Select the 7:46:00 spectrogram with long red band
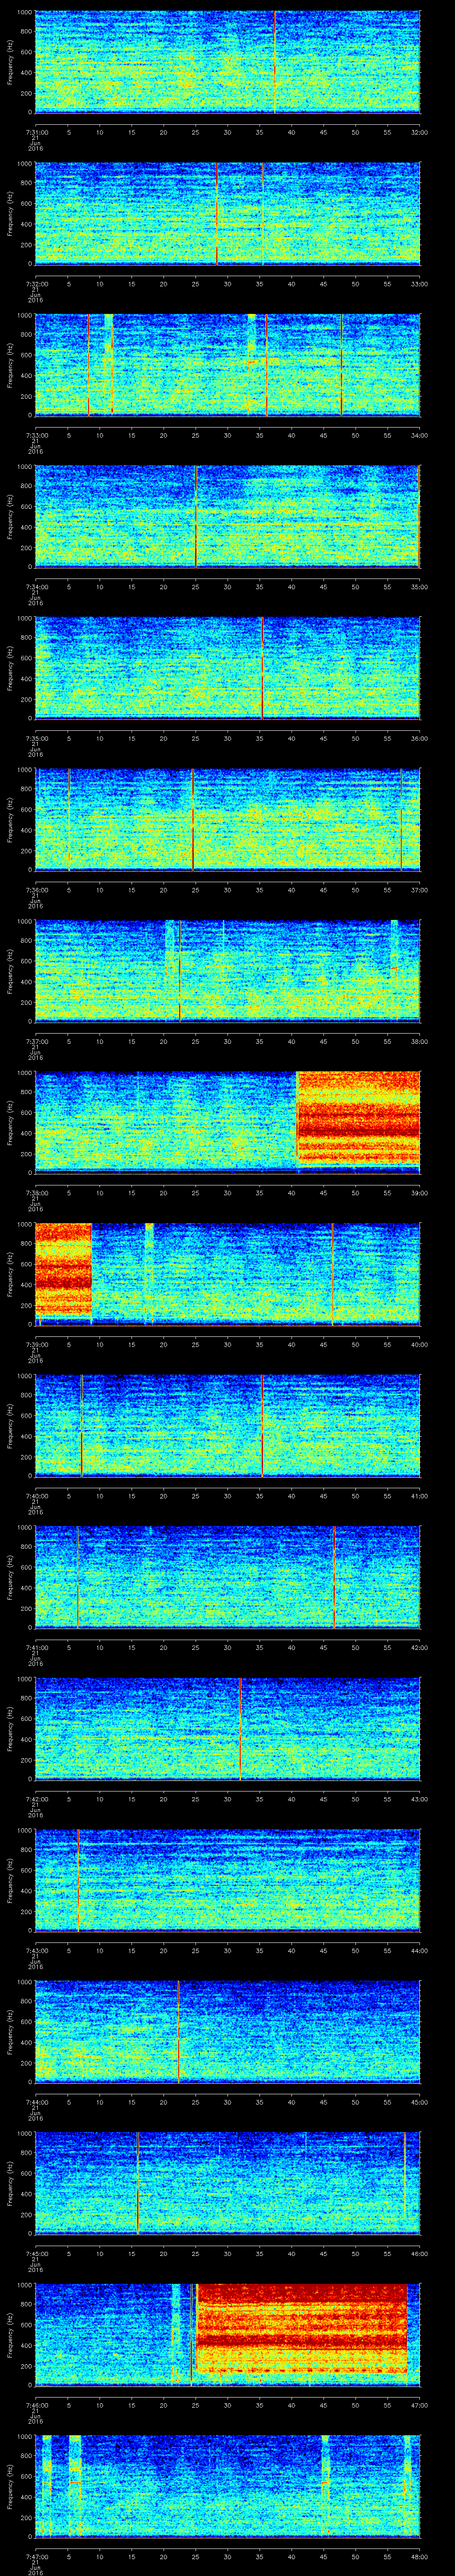455x2576 pixels. [x=228, y=2334]
